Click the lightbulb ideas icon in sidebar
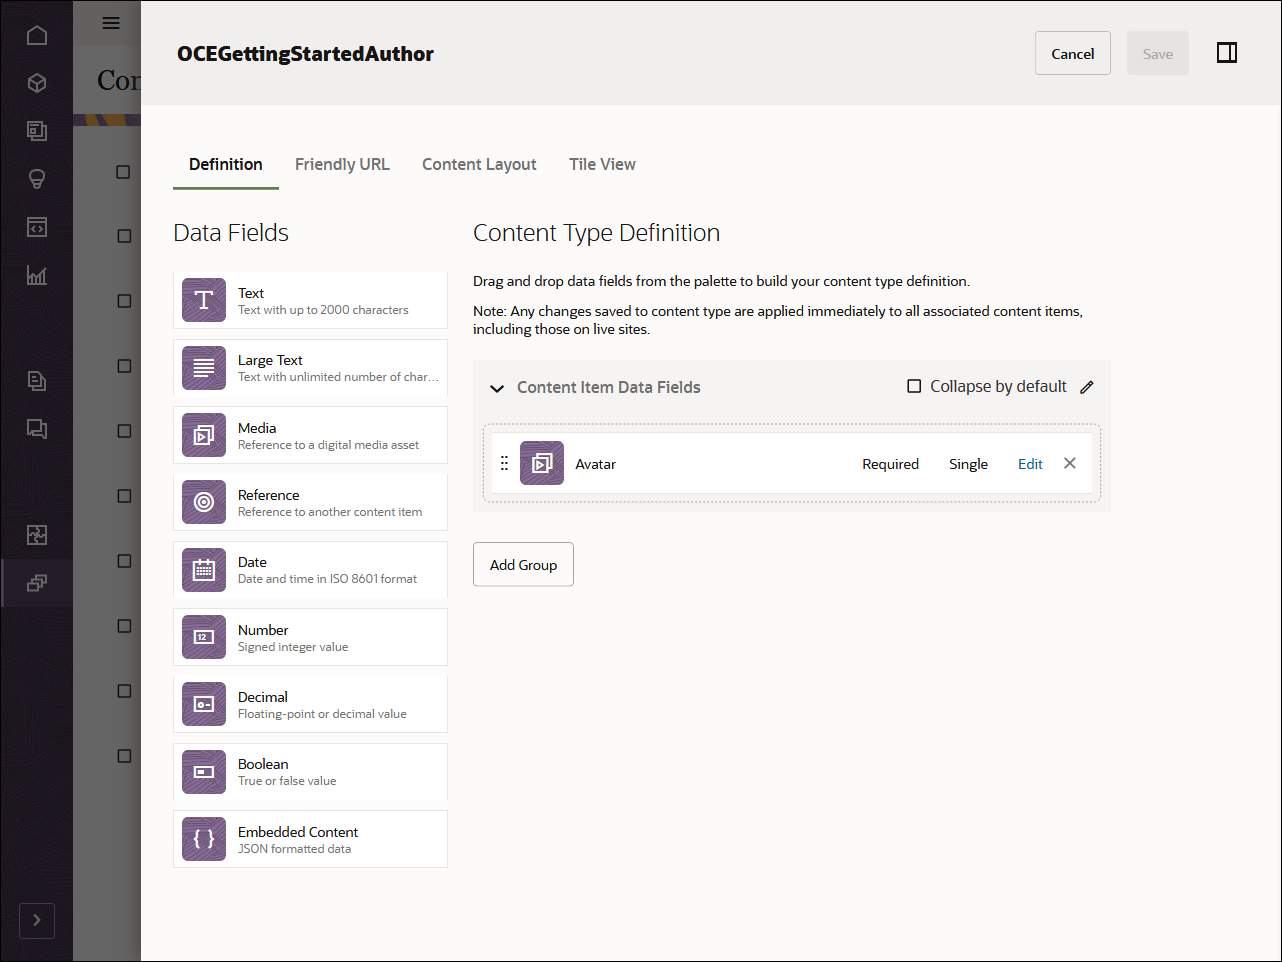Screen dimensions: 1282x962 pyautogui.click(x=37, y=179)
